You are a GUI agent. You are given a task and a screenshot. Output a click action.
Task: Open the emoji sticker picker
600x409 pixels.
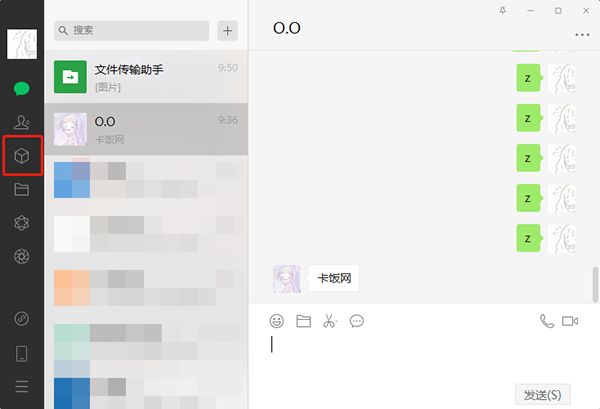click(x=277, y=321)
